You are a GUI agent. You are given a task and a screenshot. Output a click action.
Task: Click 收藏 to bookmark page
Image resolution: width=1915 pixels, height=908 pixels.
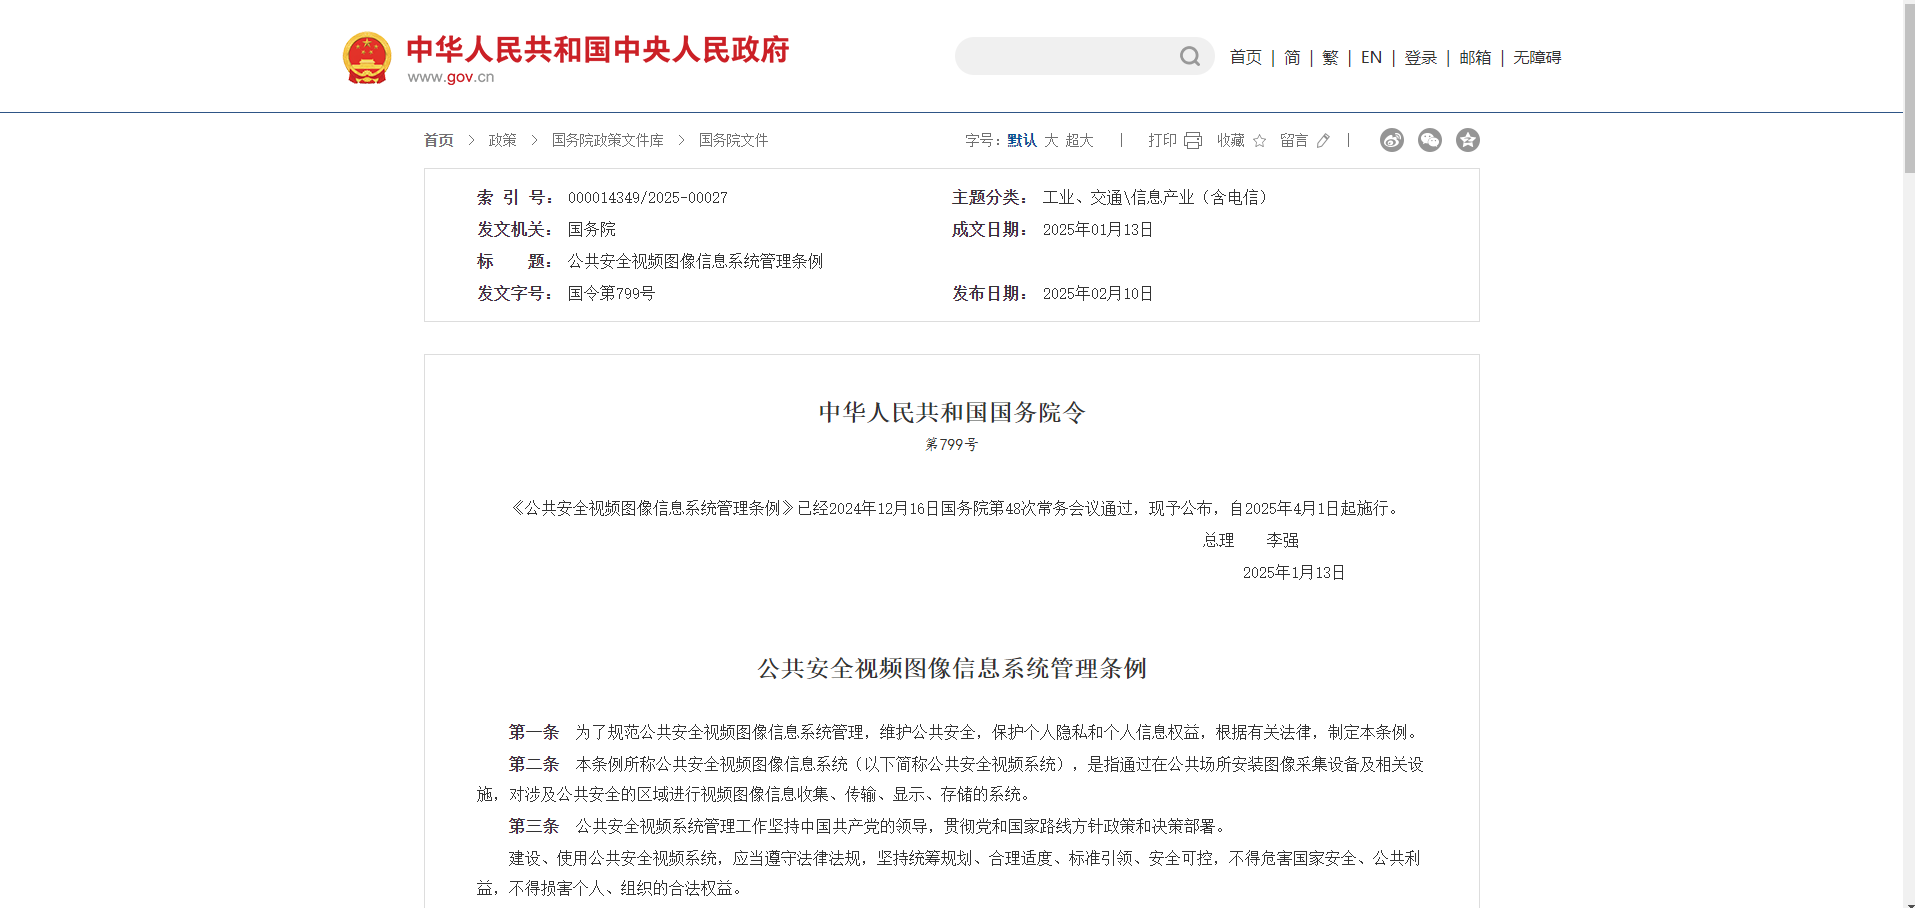(1231, 140)
